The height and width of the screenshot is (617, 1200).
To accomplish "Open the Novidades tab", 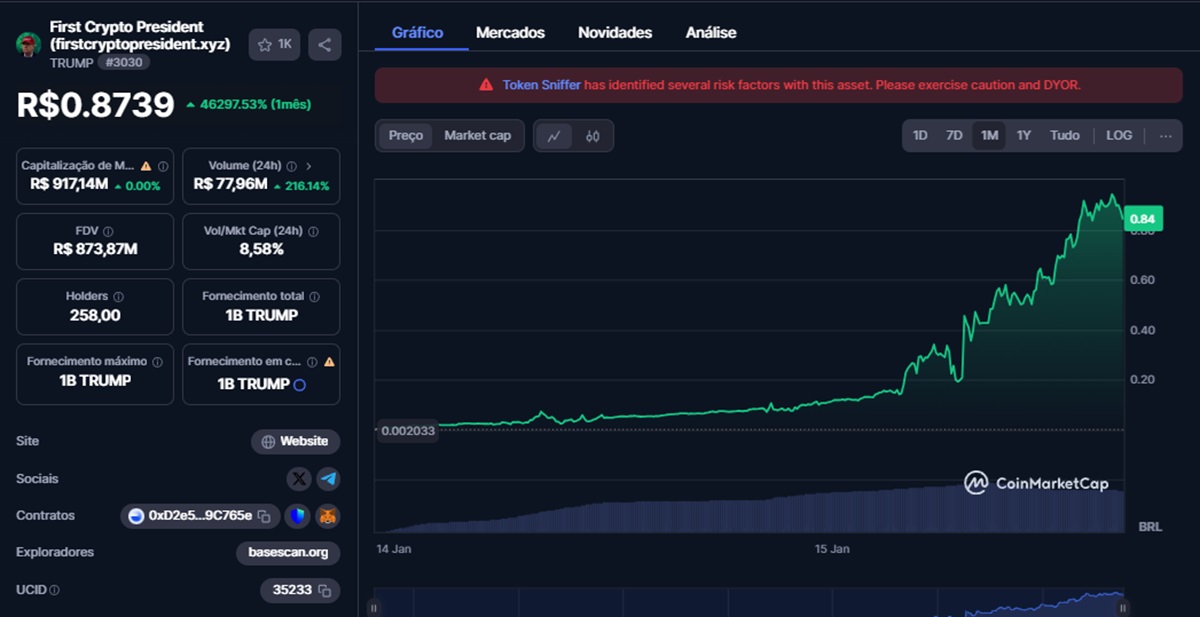I will (615, 33).
